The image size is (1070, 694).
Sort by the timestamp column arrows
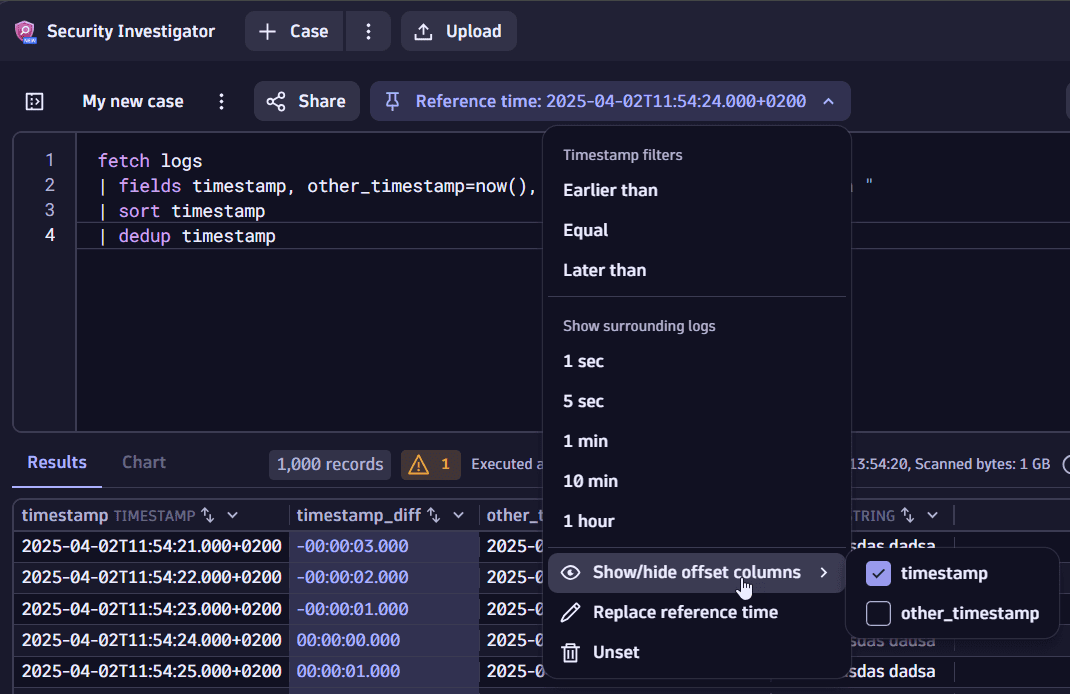[x=208, y=516]
